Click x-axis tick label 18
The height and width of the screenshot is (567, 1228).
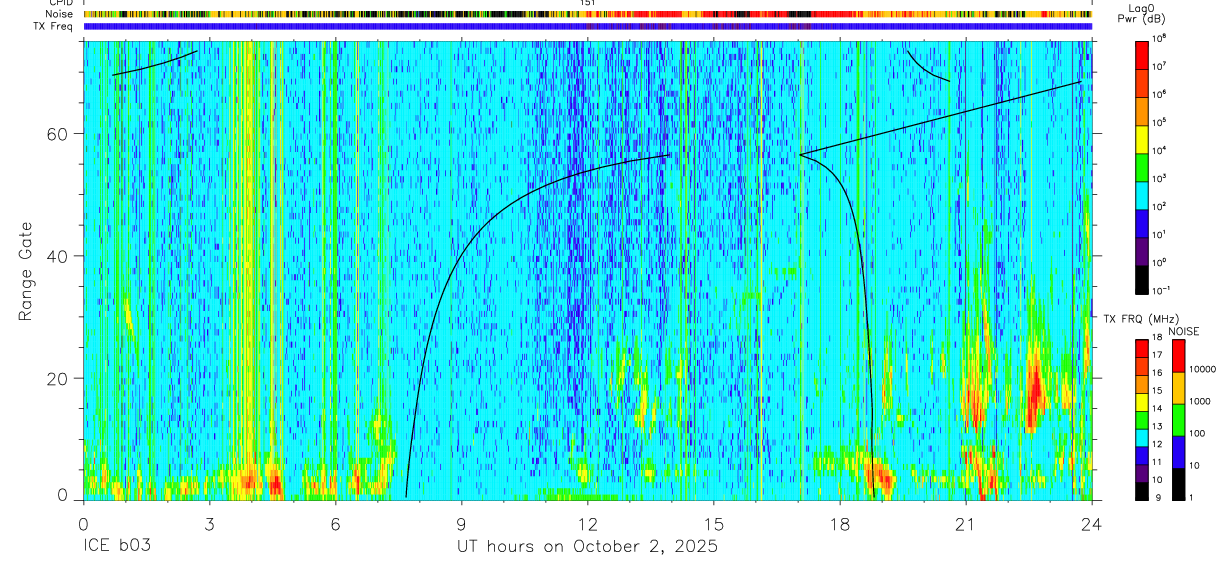tap(840, 523)
